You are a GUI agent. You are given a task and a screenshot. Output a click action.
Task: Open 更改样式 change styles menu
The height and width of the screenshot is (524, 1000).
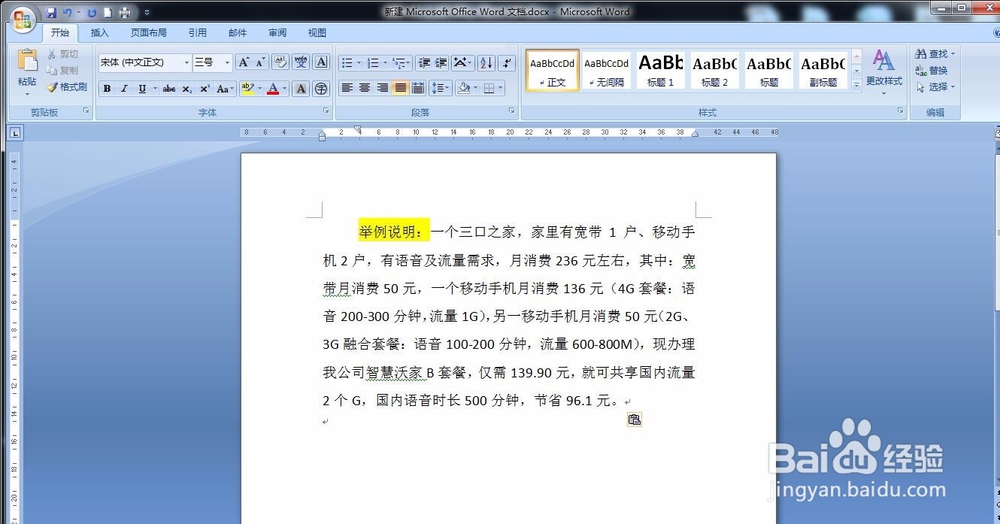click(884, 71)
